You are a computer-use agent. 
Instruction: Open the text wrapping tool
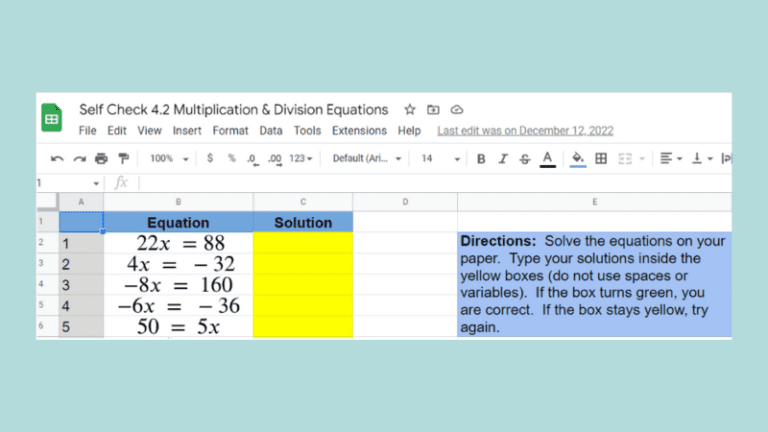coord(726,159)
